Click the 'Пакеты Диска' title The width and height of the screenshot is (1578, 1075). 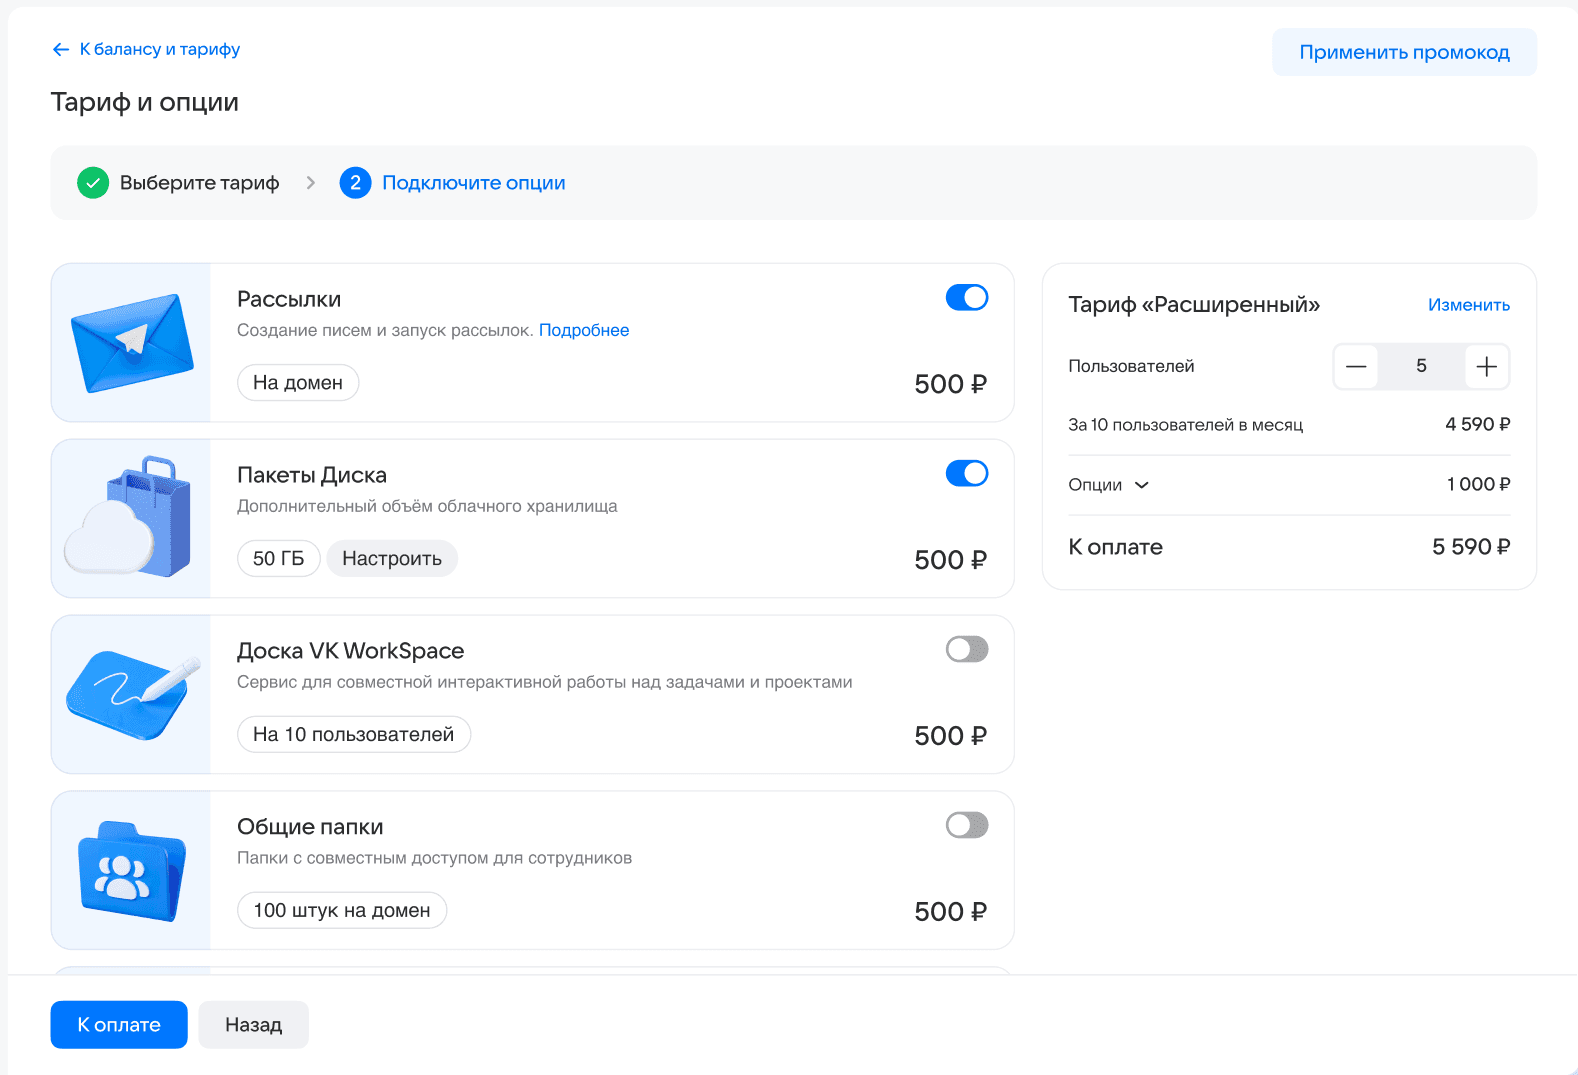312,475
